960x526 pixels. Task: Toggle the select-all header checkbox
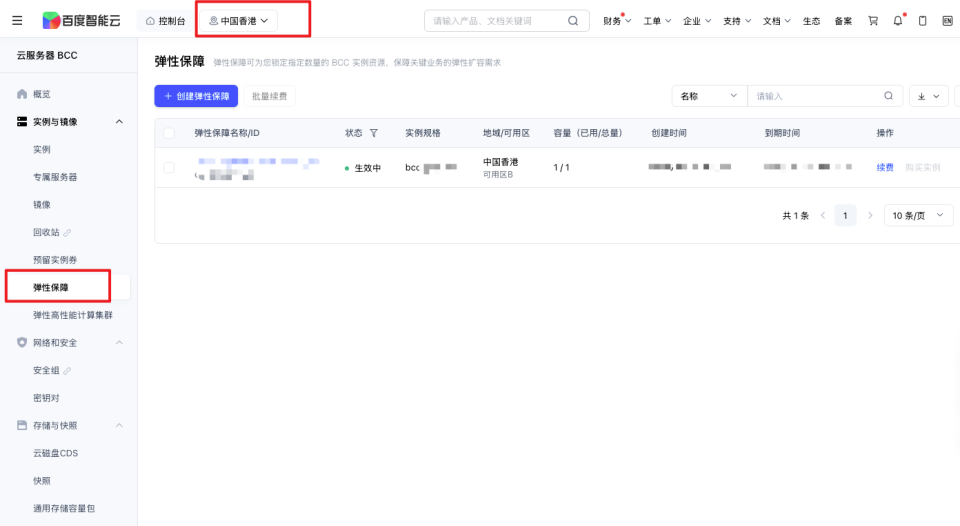tap(170, 133)
